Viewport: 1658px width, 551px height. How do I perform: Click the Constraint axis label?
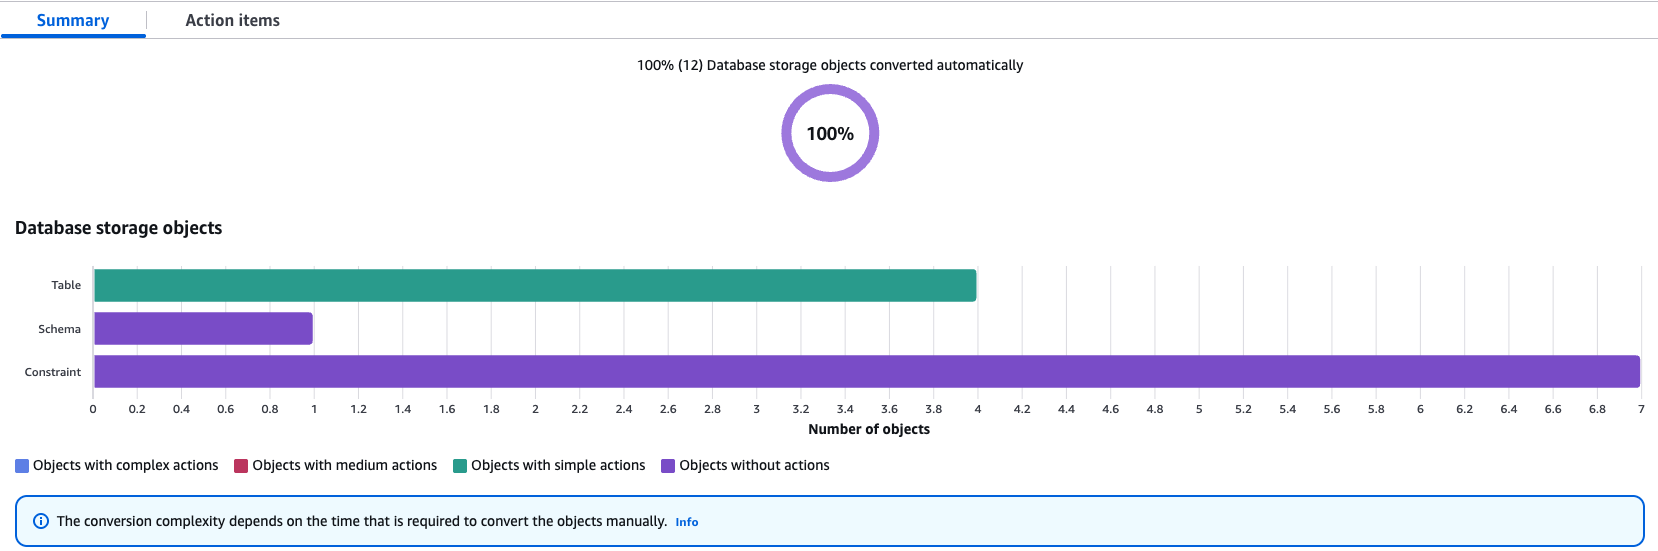point(53,372)
